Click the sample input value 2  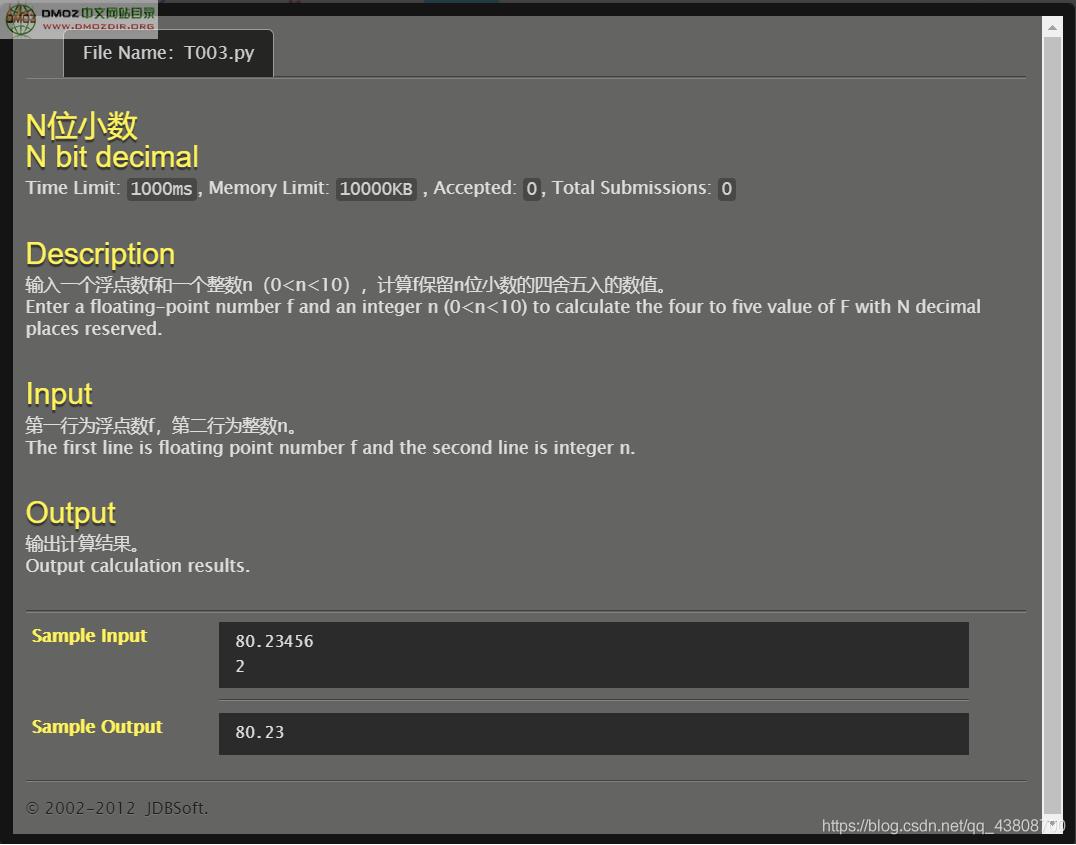coord(239,666)
